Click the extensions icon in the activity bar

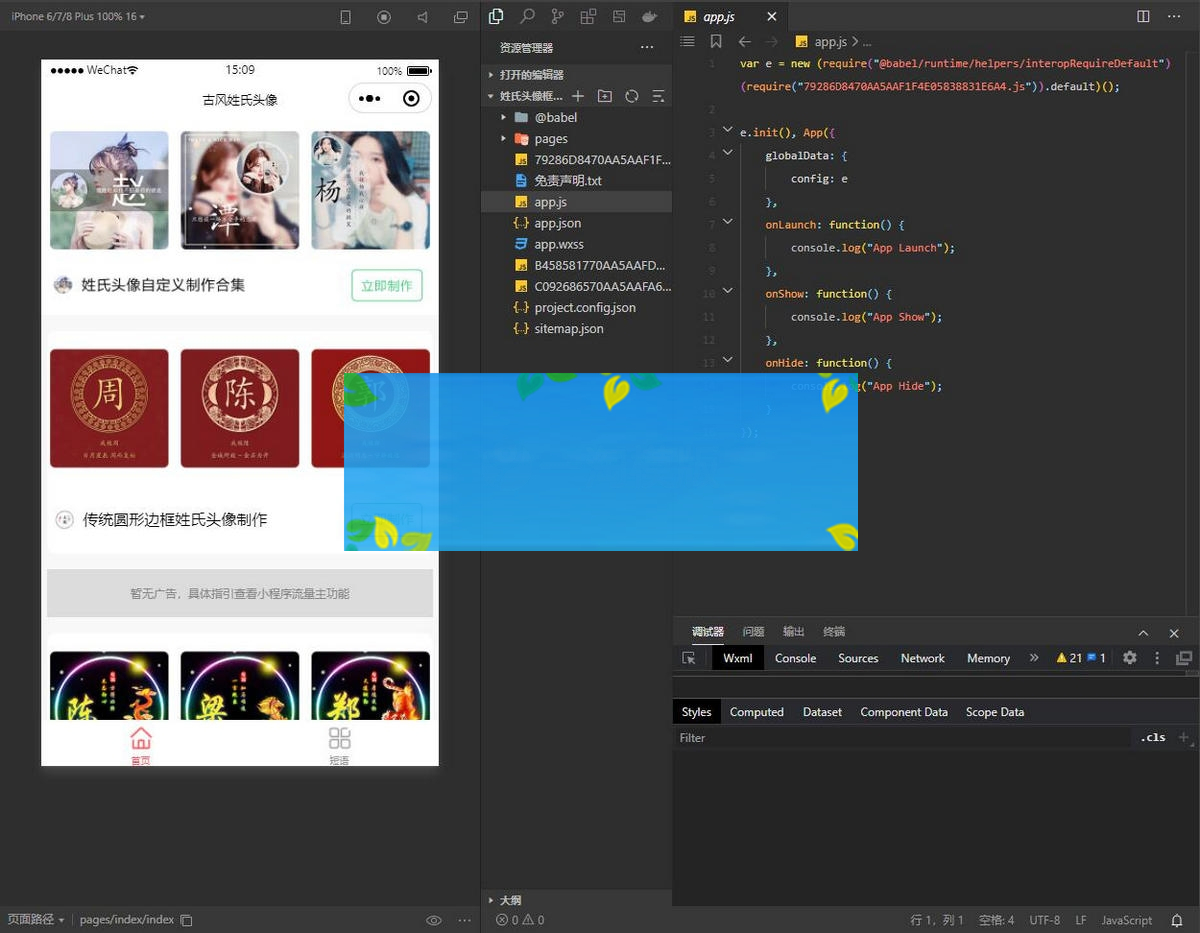pos(588,16)
